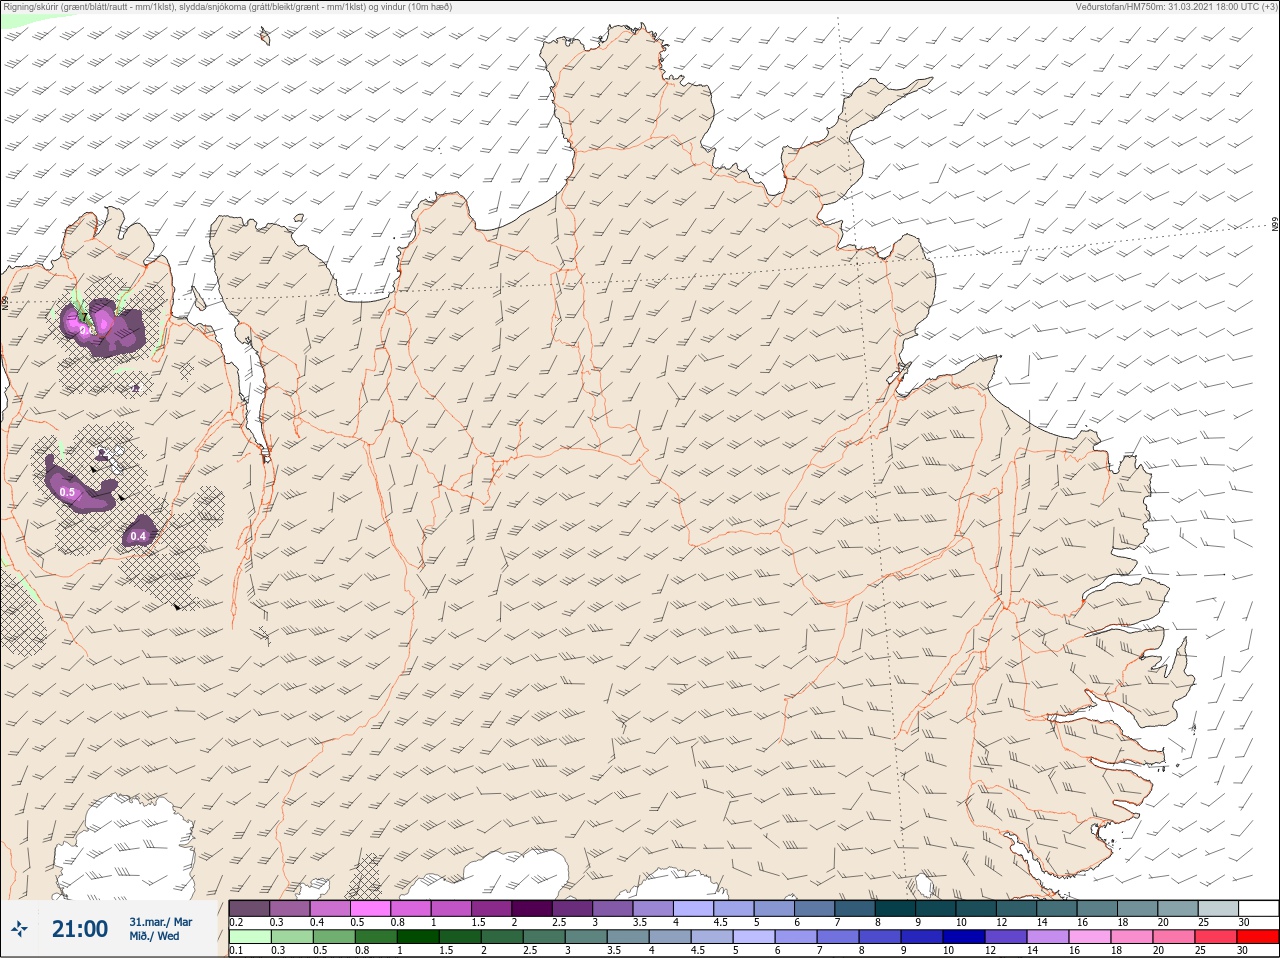Click the 0.5 precipitation label on the map

(x=68, y=492)
